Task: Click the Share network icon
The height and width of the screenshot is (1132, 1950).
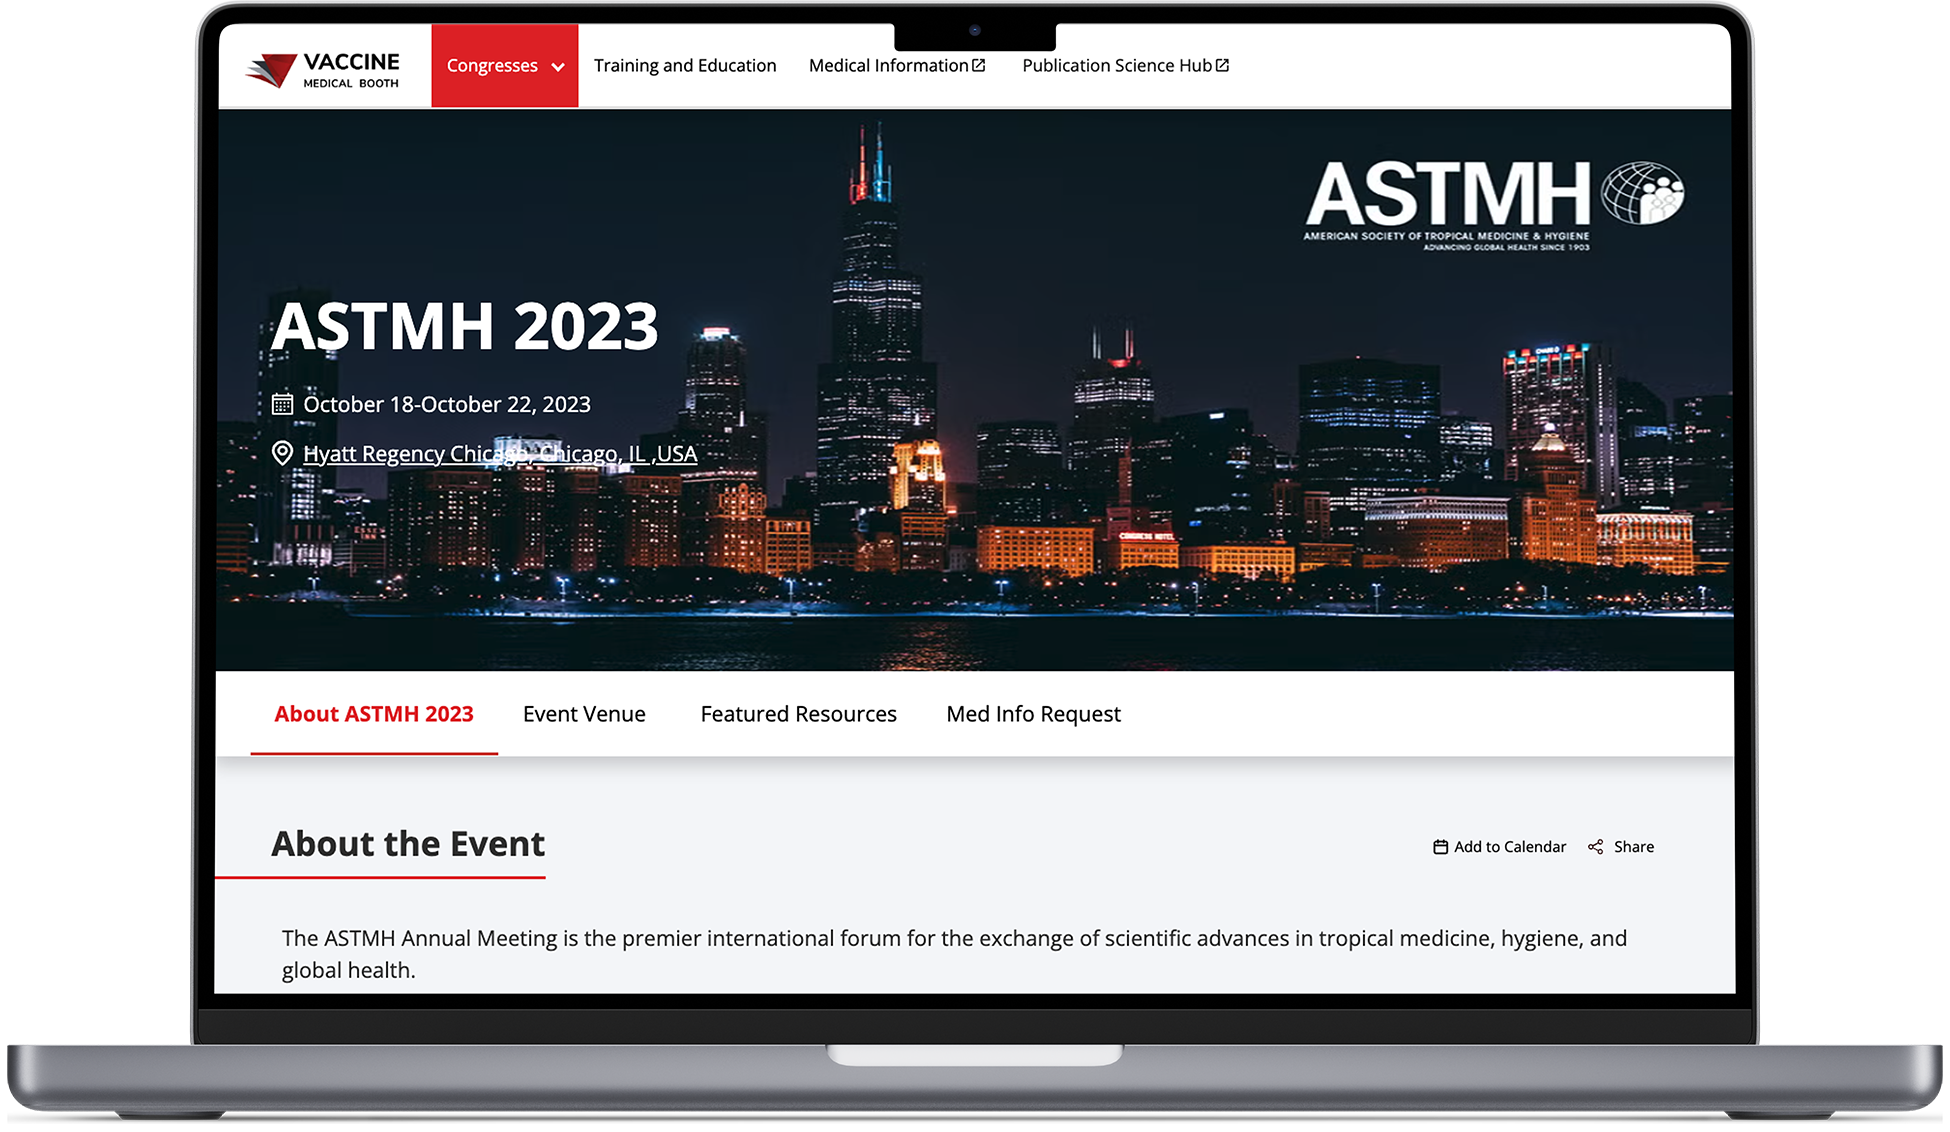Action: click(1595, 847)
